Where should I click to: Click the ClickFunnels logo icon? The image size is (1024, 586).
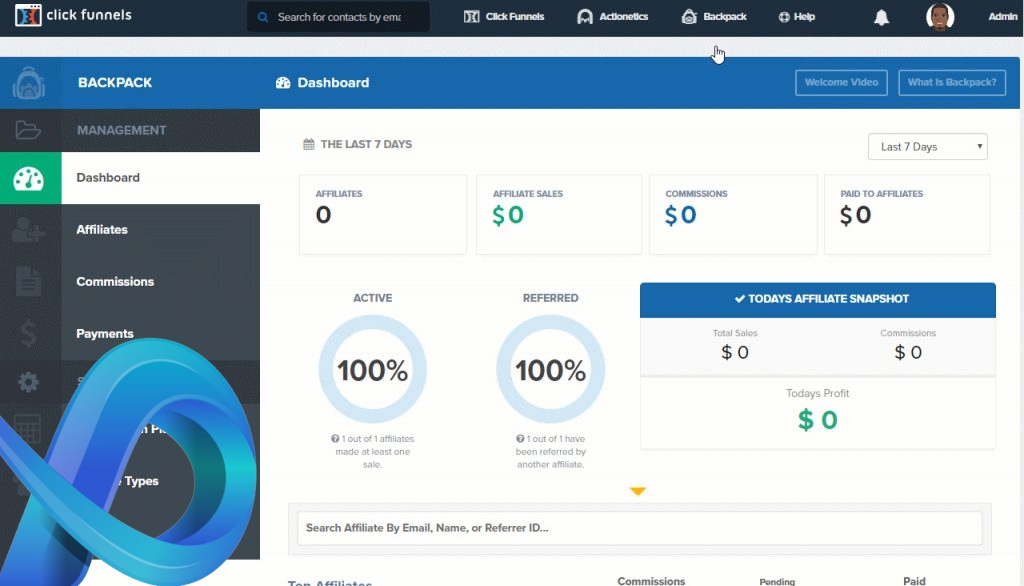click(28, 15)
